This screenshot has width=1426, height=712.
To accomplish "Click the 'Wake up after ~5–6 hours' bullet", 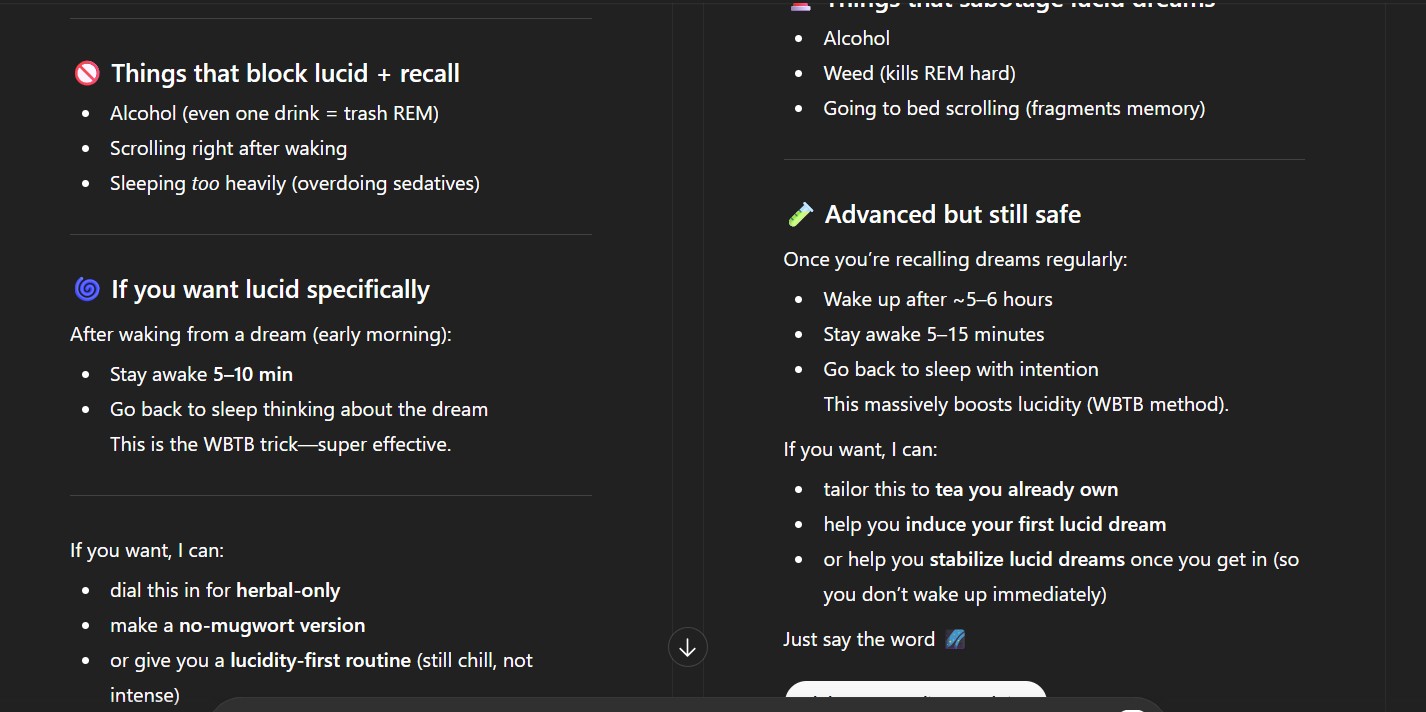I will click(x=937, y=299).
